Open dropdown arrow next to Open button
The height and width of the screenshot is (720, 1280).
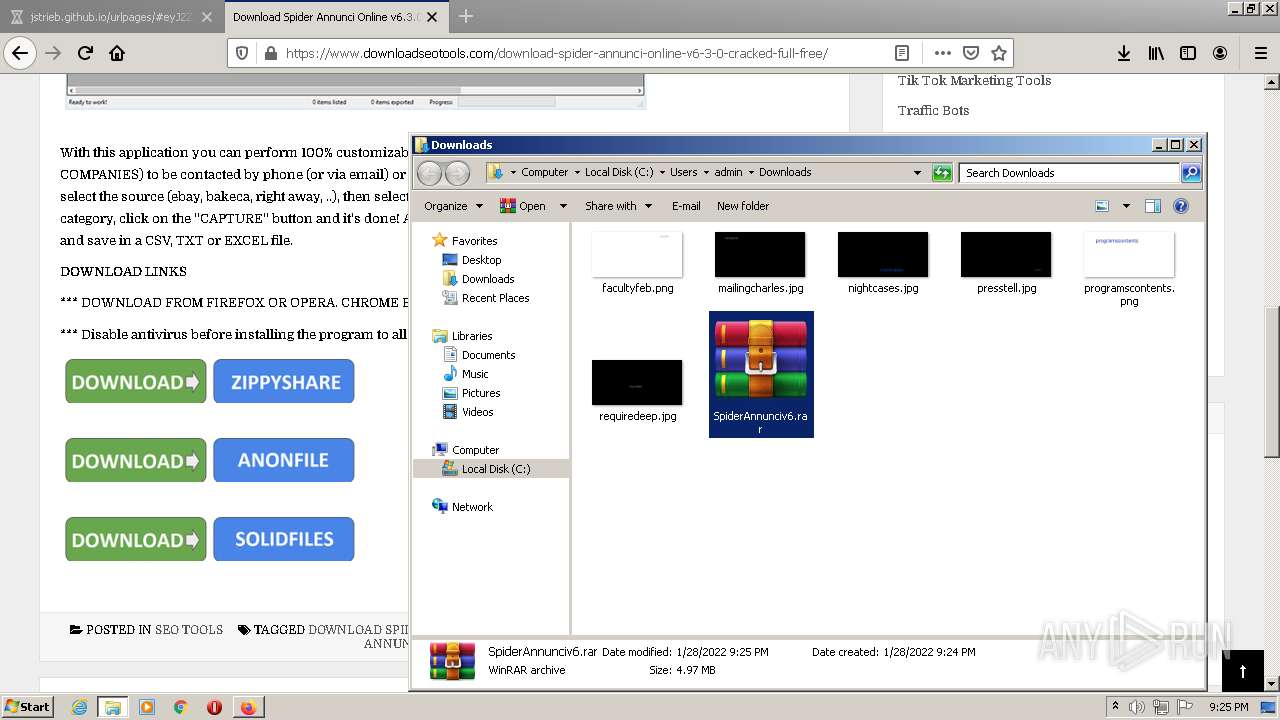[x=563, y=206]
